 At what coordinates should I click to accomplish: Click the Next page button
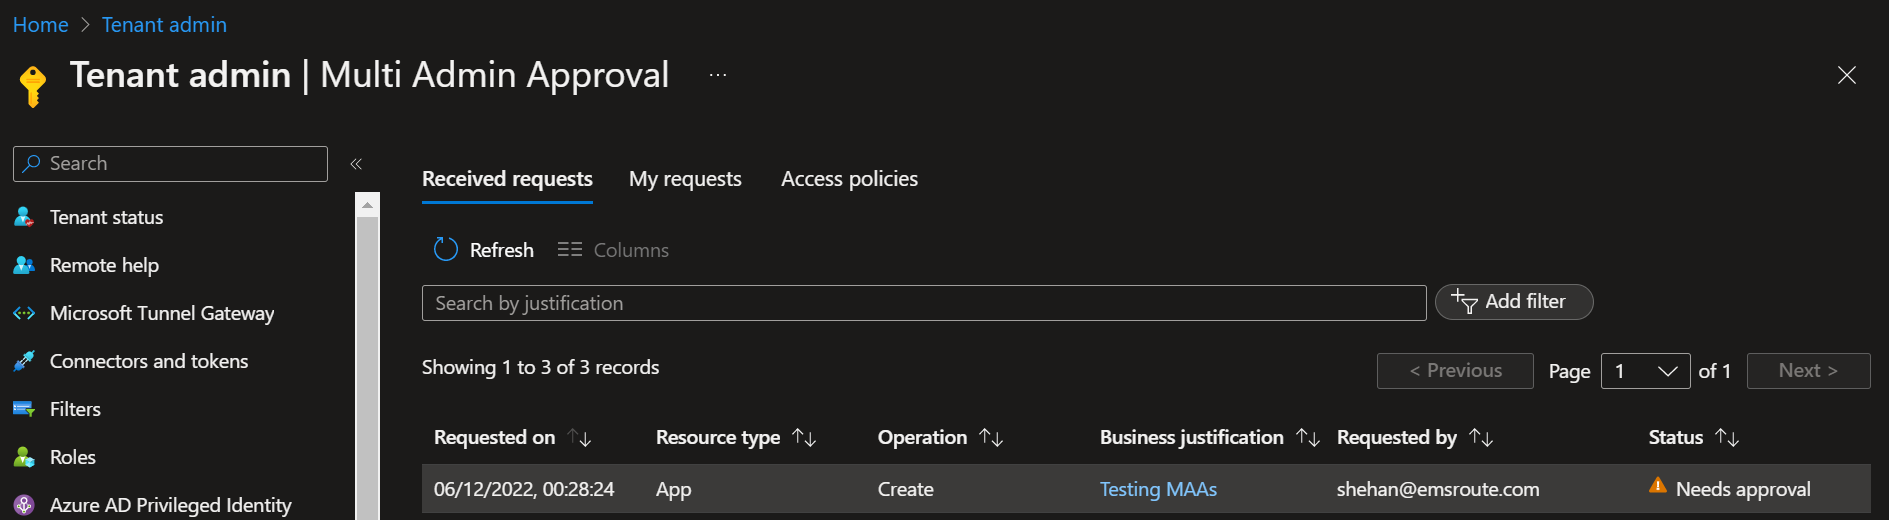point(1808,371)
